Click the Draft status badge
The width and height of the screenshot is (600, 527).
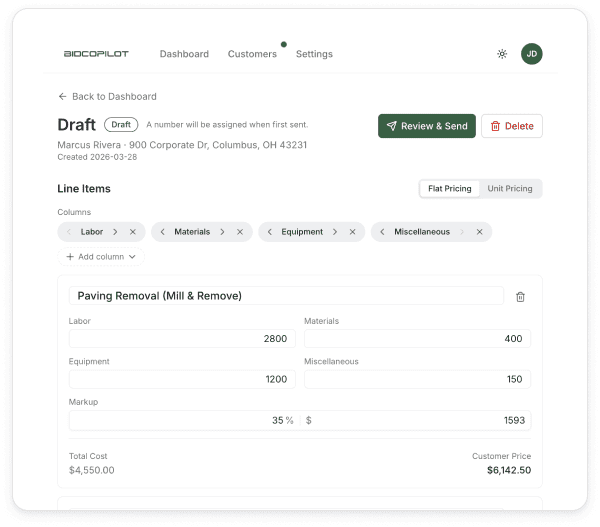[121, 125]
